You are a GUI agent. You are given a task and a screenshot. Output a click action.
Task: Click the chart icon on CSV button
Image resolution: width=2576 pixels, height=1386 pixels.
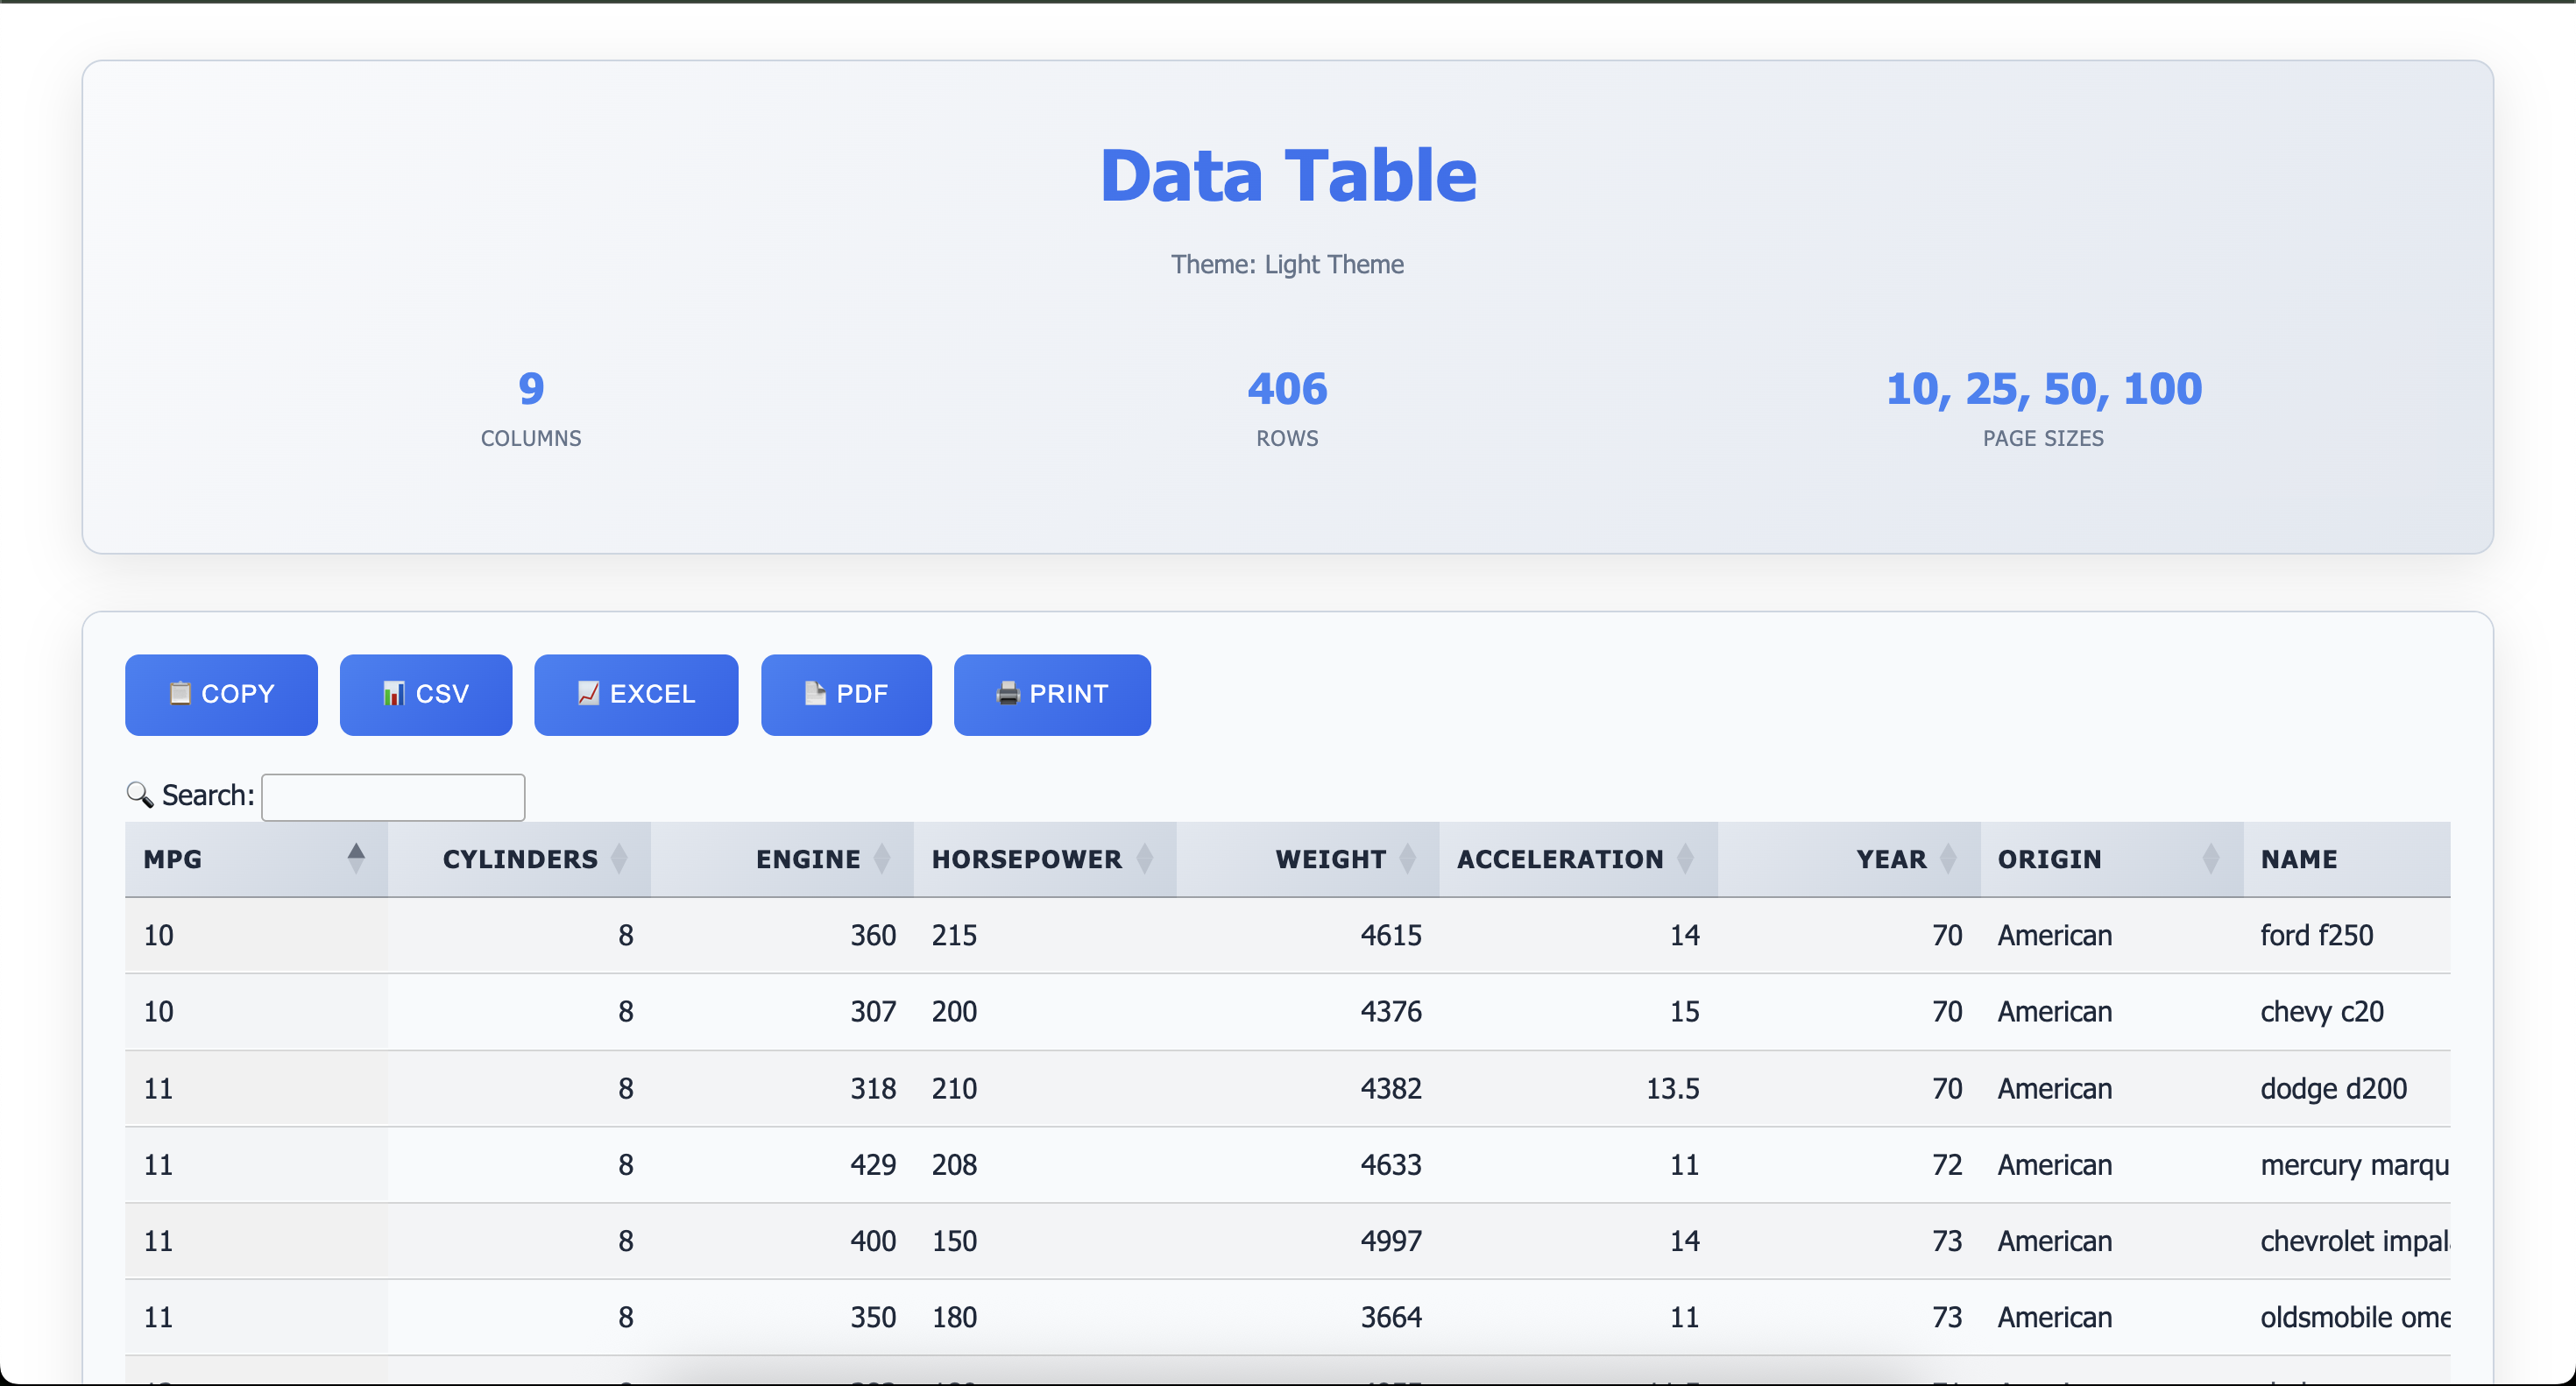[394, 693]
